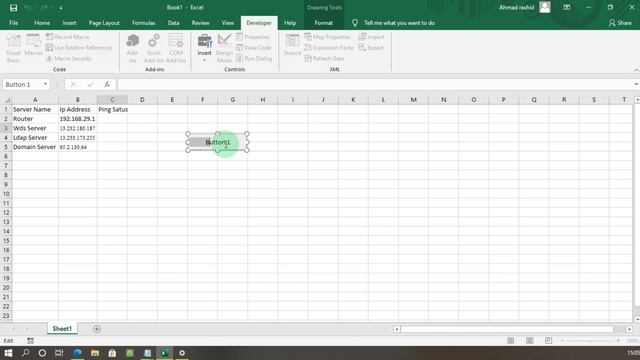The image size is (640, 360).
Task: Expand the formula bar
Action: pos(636,84)
